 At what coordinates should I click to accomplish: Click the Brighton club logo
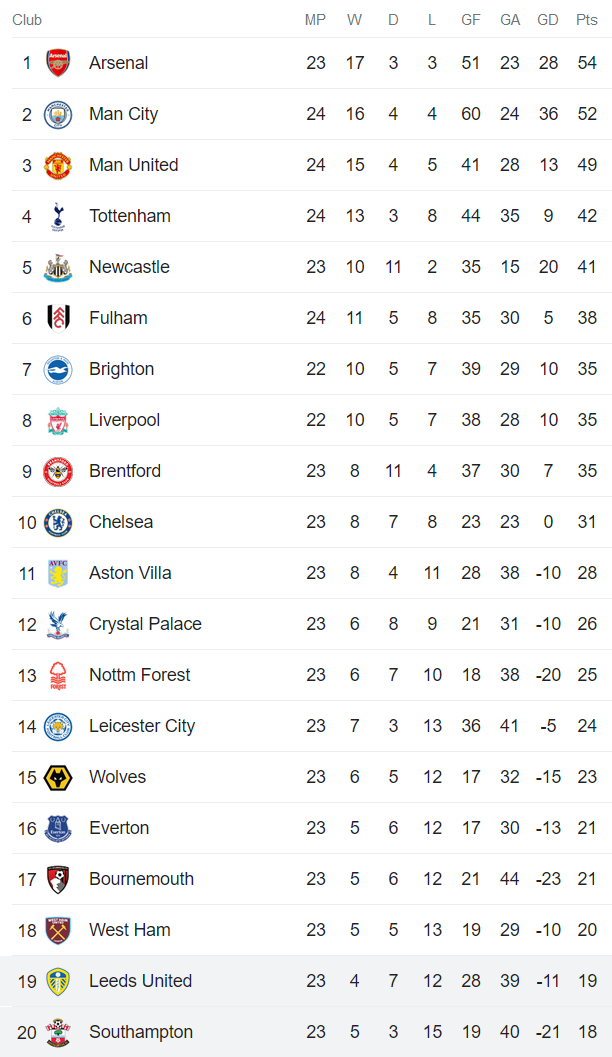pyautogui.click(x=58, y=369)
